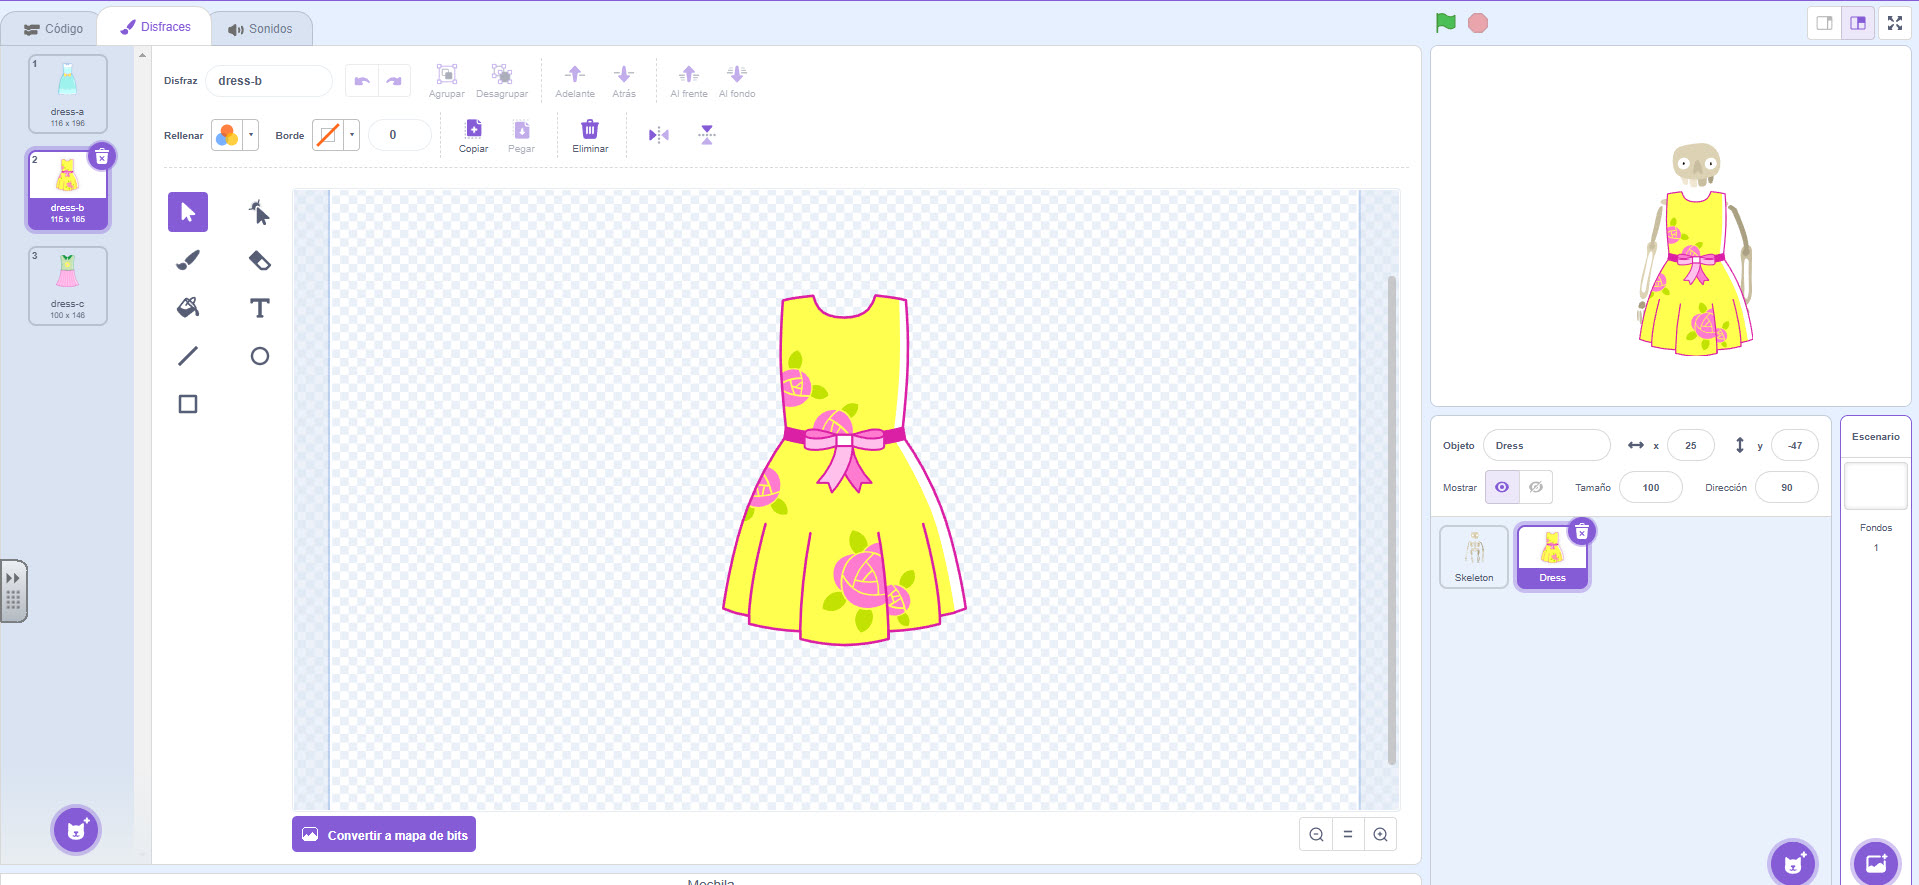Pick the Fill bucket tool
Screen dimensions: 1919x885
[188, 308]
